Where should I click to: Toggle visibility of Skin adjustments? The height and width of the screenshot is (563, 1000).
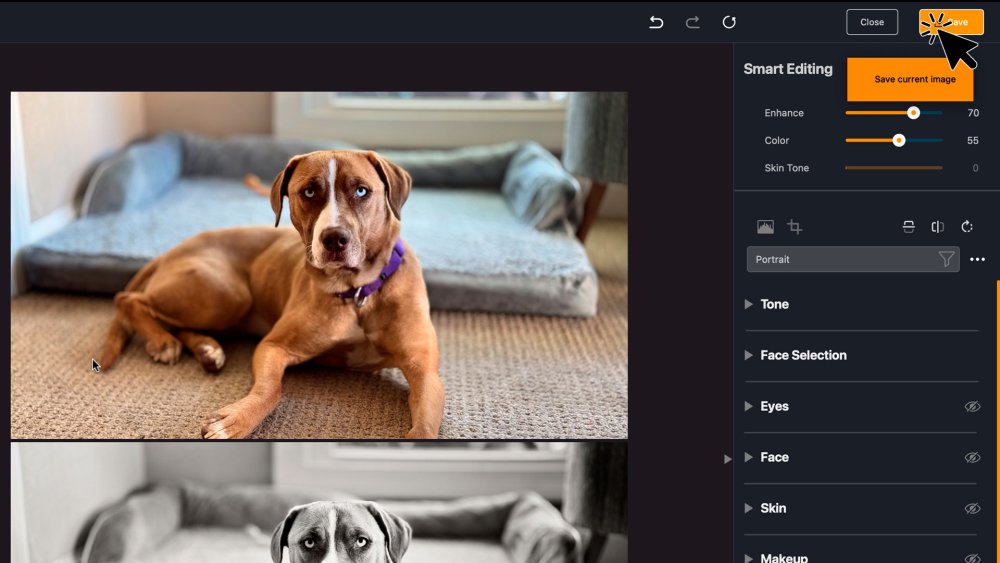pyautogui.click(x=972, y=508)
